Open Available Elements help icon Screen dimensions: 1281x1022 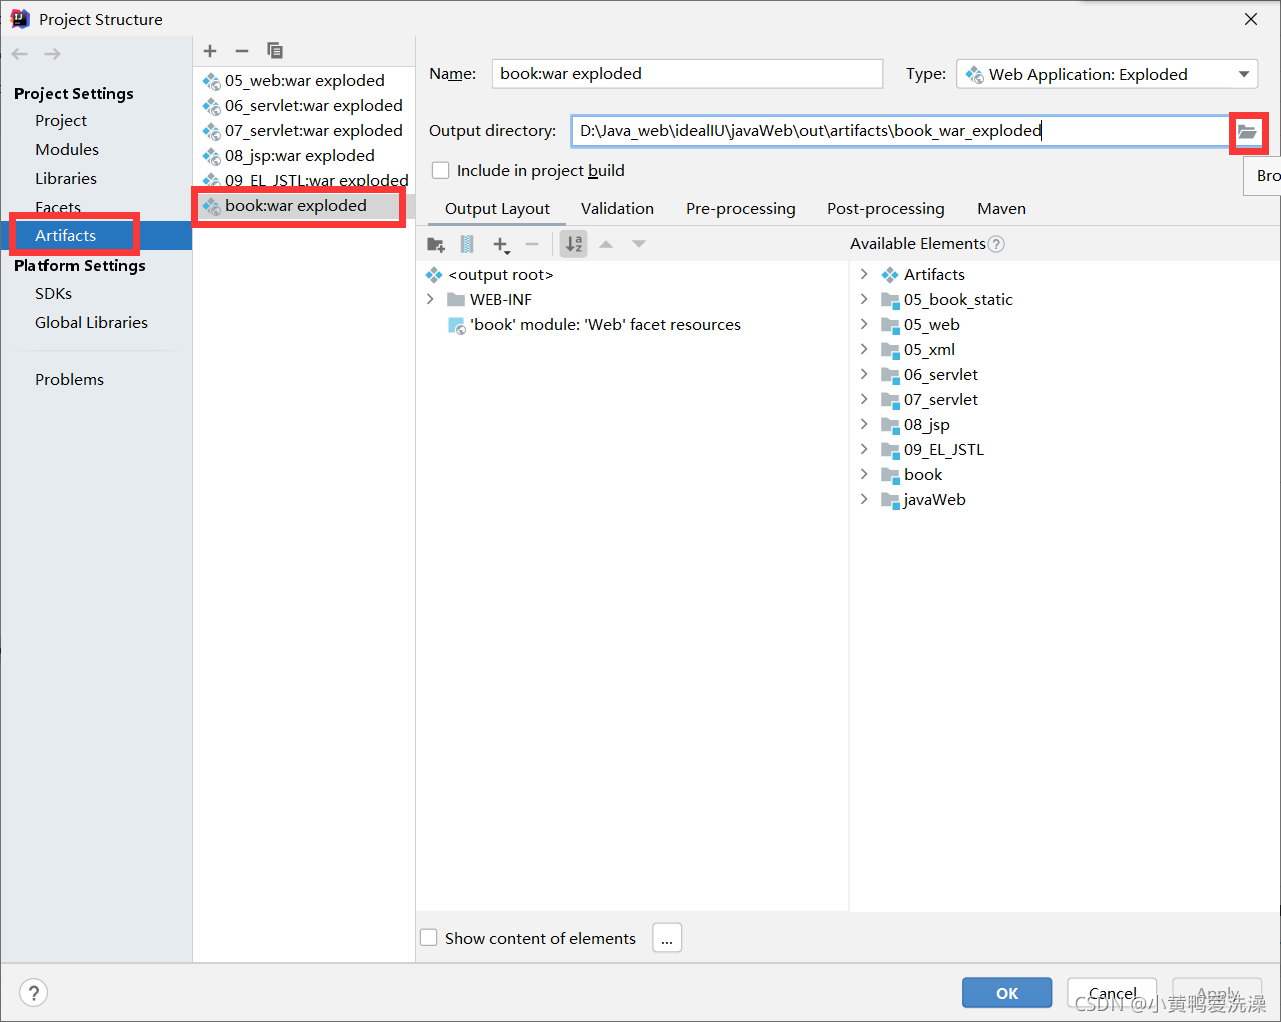(x=996, y=244)
